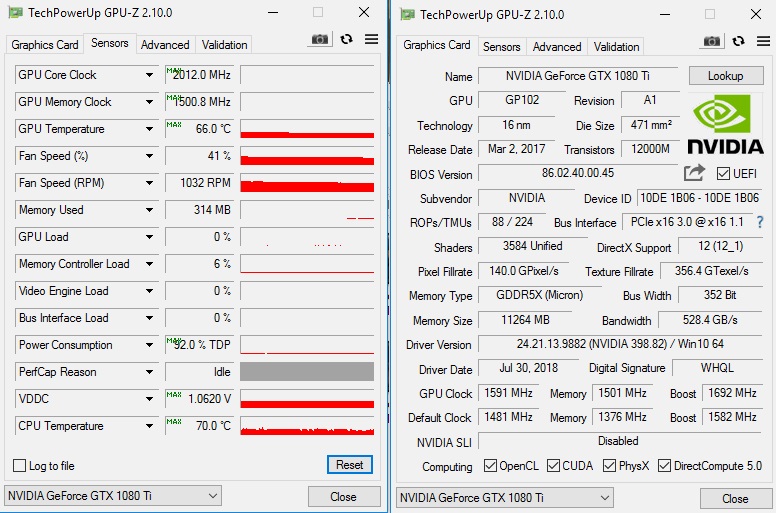The height and width of the screenshot is (513, 776).
Task: Click Close button in Sensors window
Action: click(343, 497)
